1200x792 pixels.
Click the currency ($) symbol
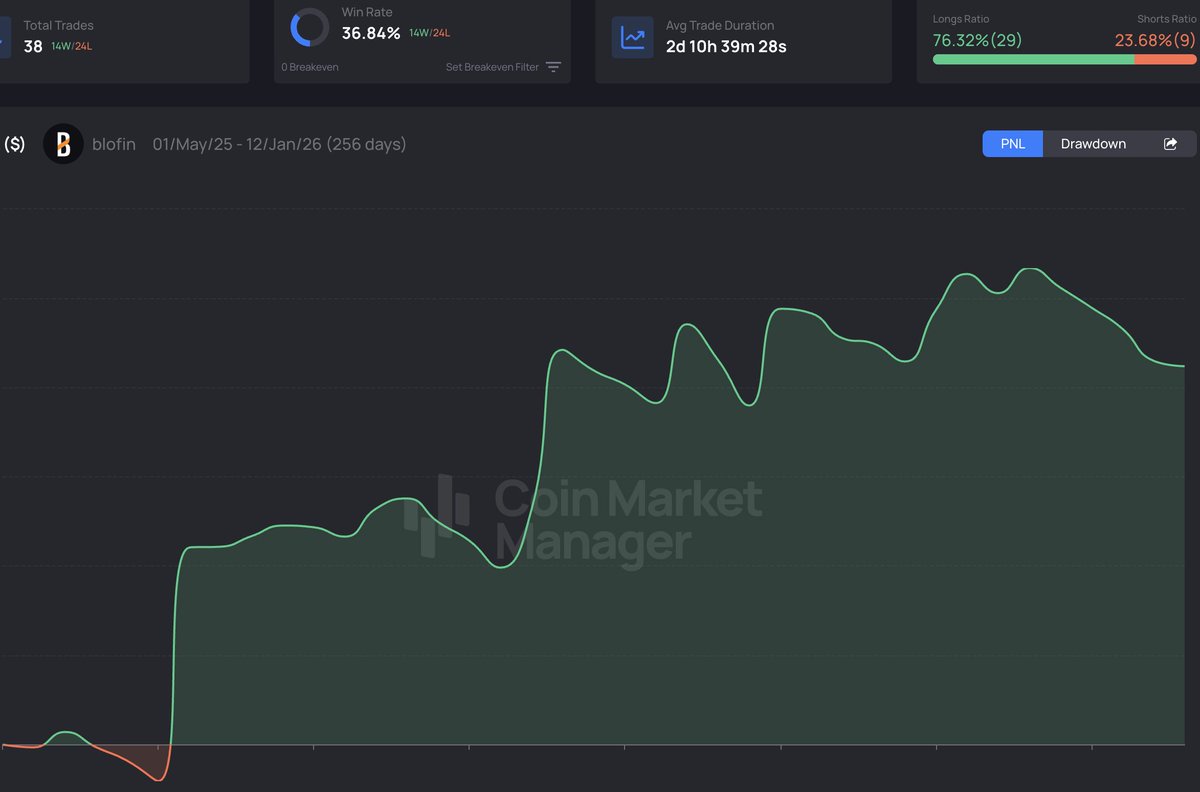[x=14, y=144]
